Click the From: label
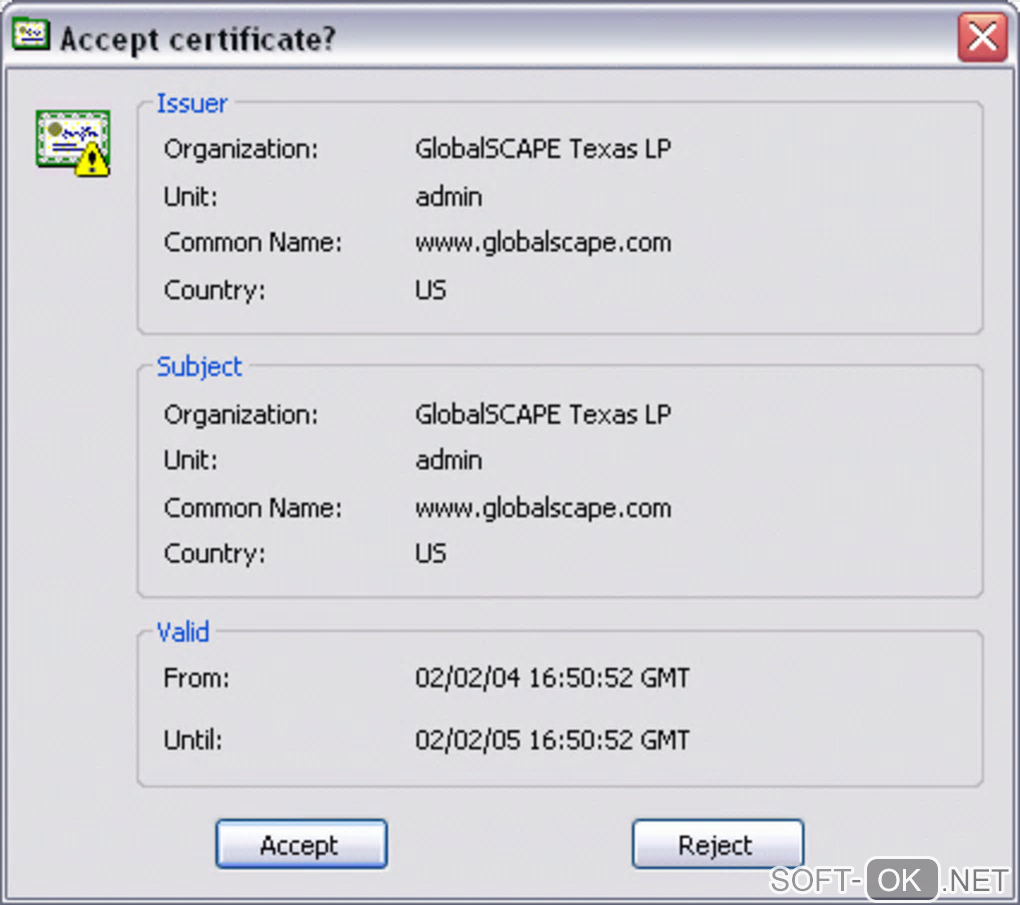This screenshot has height=905, width=1020. 196,678
